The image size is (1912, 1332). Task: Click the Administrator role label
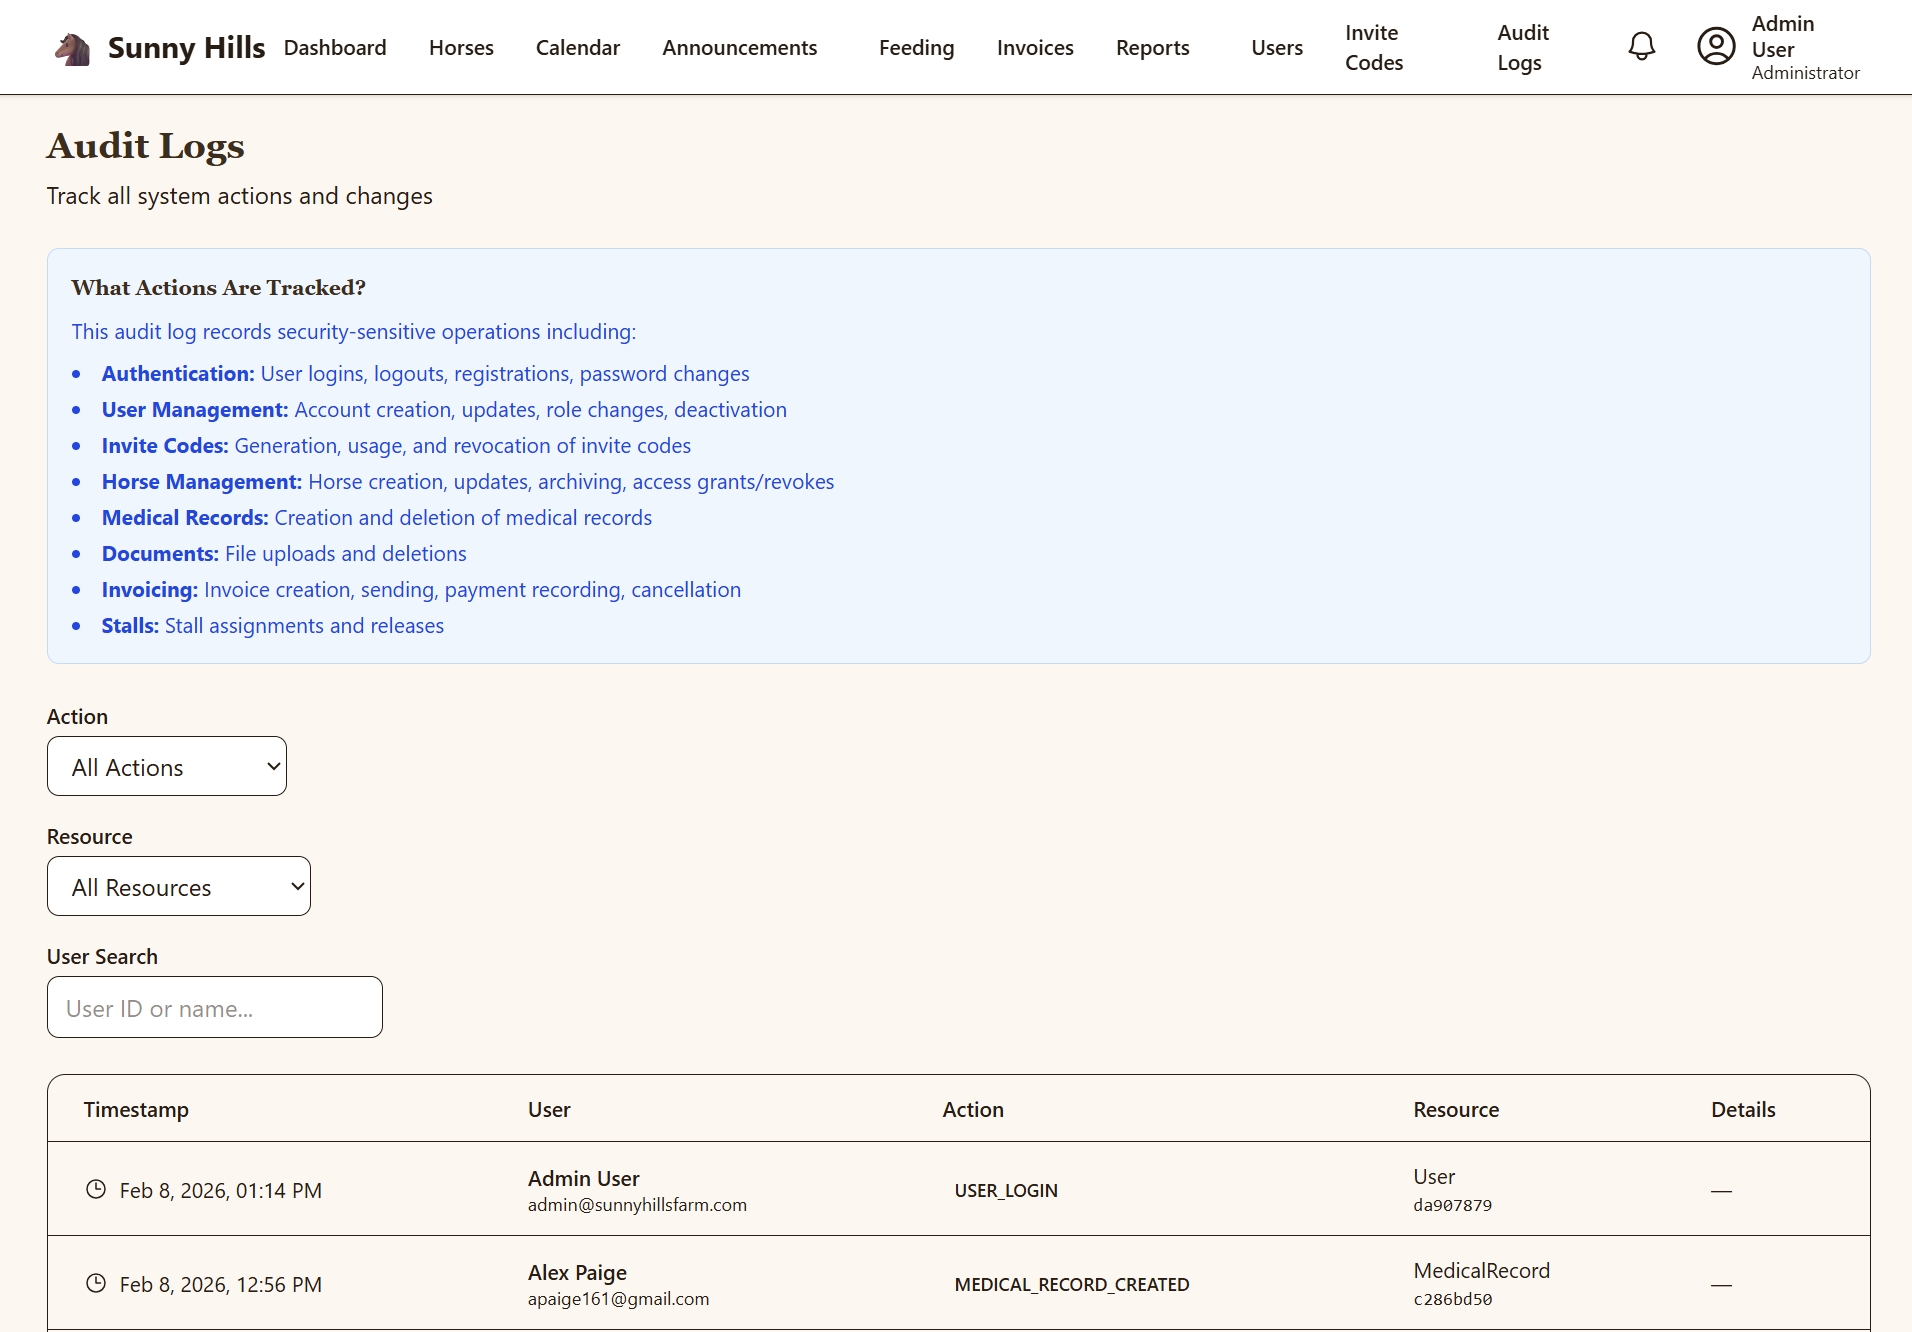point(1805,73)
